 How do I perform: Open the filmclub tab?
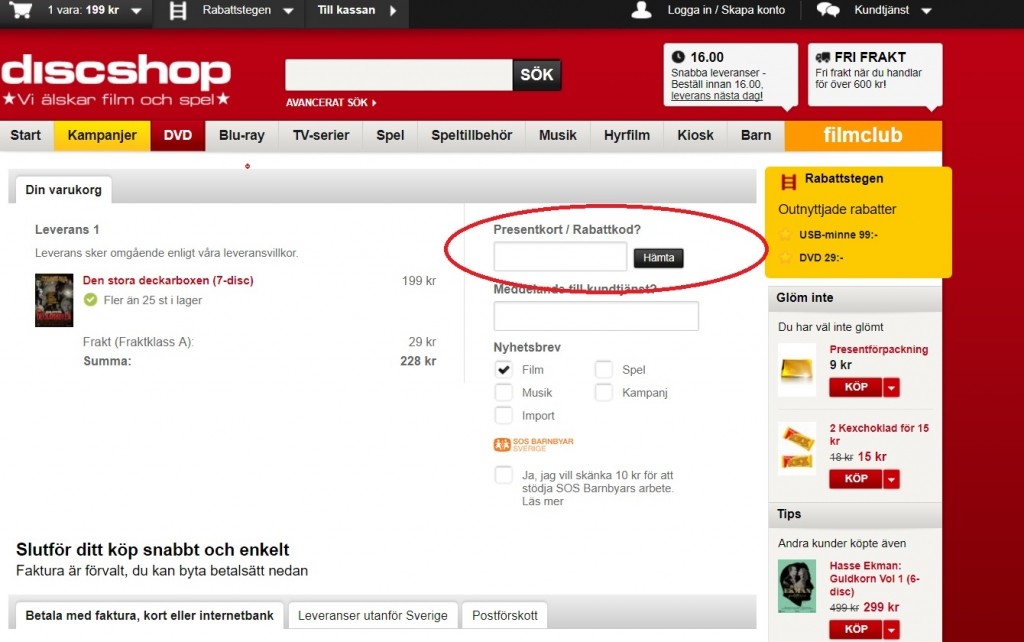(x=863, y=135)
